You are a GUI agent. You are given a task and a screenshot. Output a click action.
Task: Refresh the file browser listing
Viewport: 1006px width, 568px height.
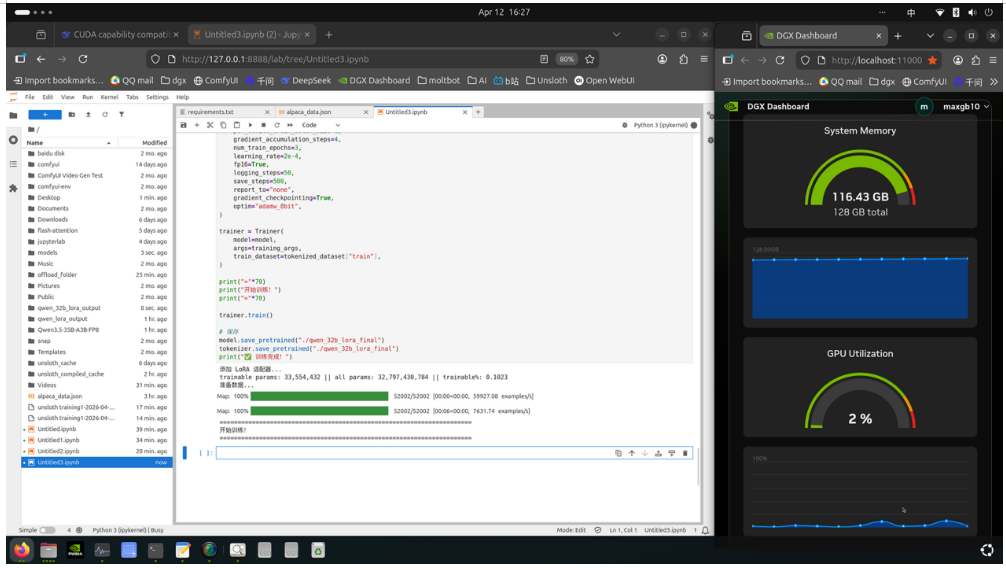(x=105, y=115)
